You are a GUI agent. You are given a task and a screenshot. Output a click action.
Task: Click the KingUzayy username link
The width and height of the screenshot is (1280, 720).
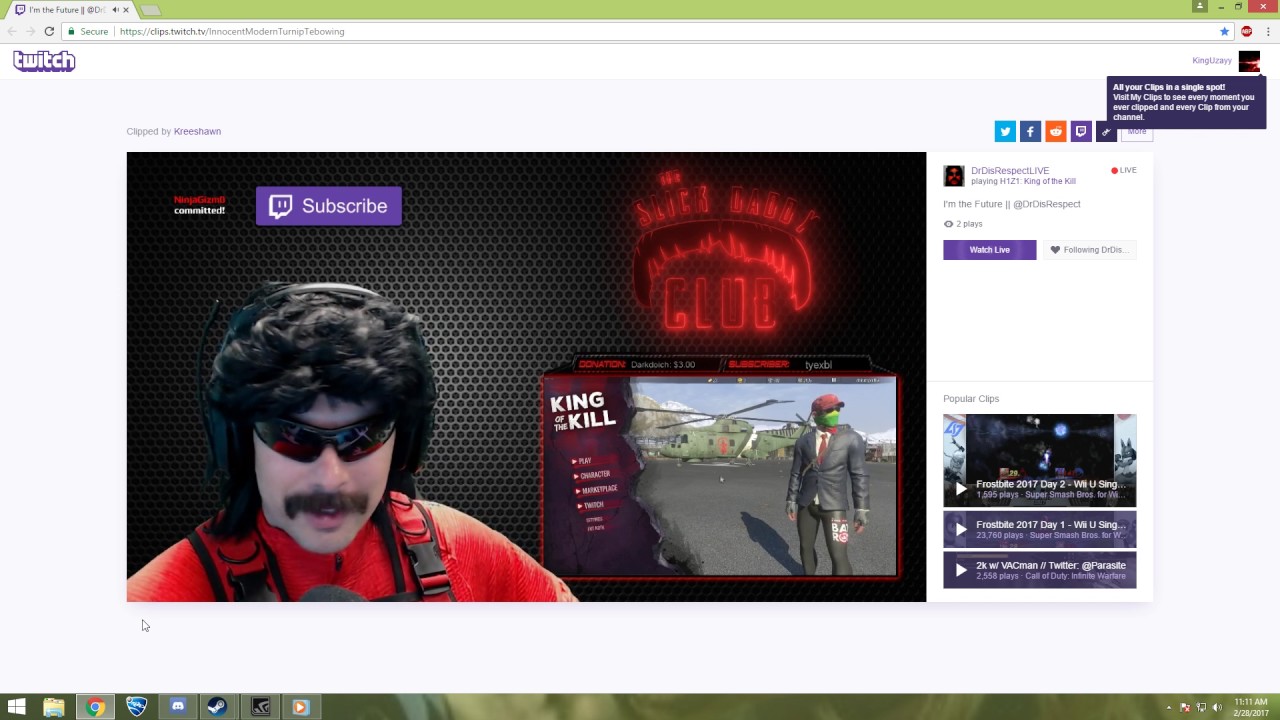[1212, 61]
